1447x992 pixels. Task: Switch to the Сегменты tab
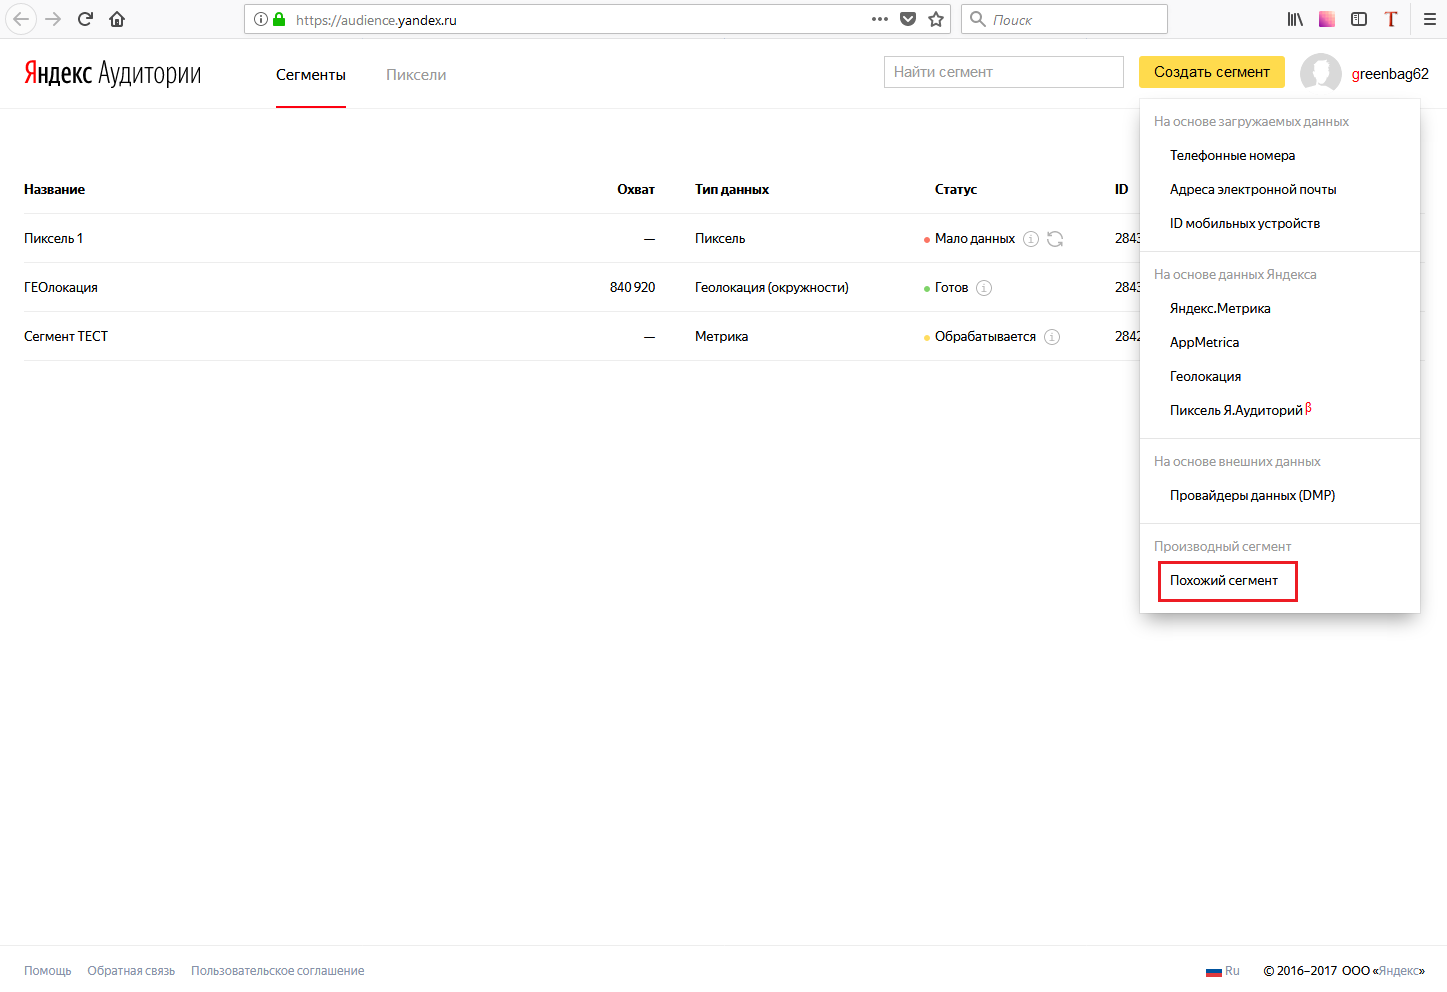tap(311, 75)
